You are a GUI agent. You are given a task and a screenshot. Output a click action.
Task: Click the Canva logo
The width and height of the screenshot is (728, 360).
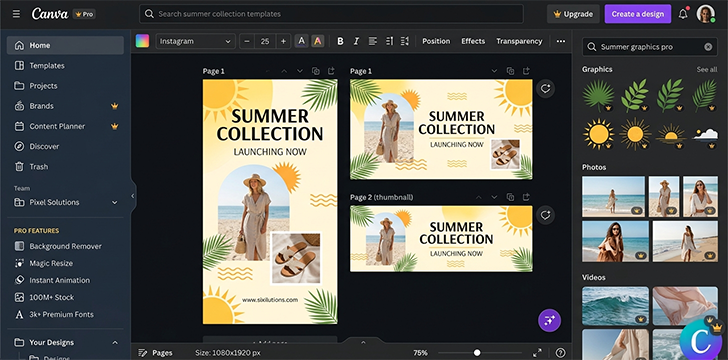click(49, 14)
